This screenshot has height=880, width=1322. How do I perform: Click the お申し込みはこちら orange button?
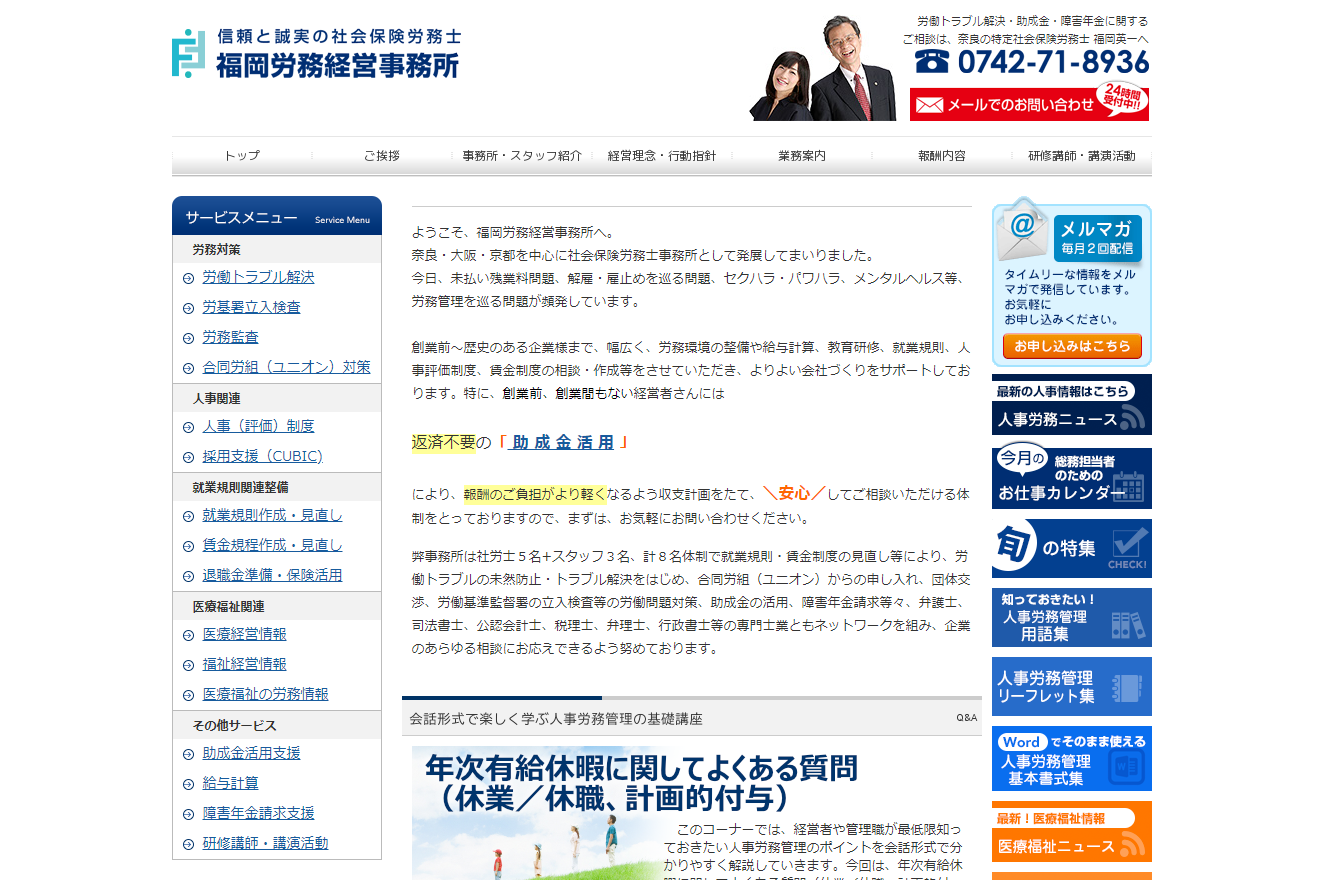click(1071, 346)
